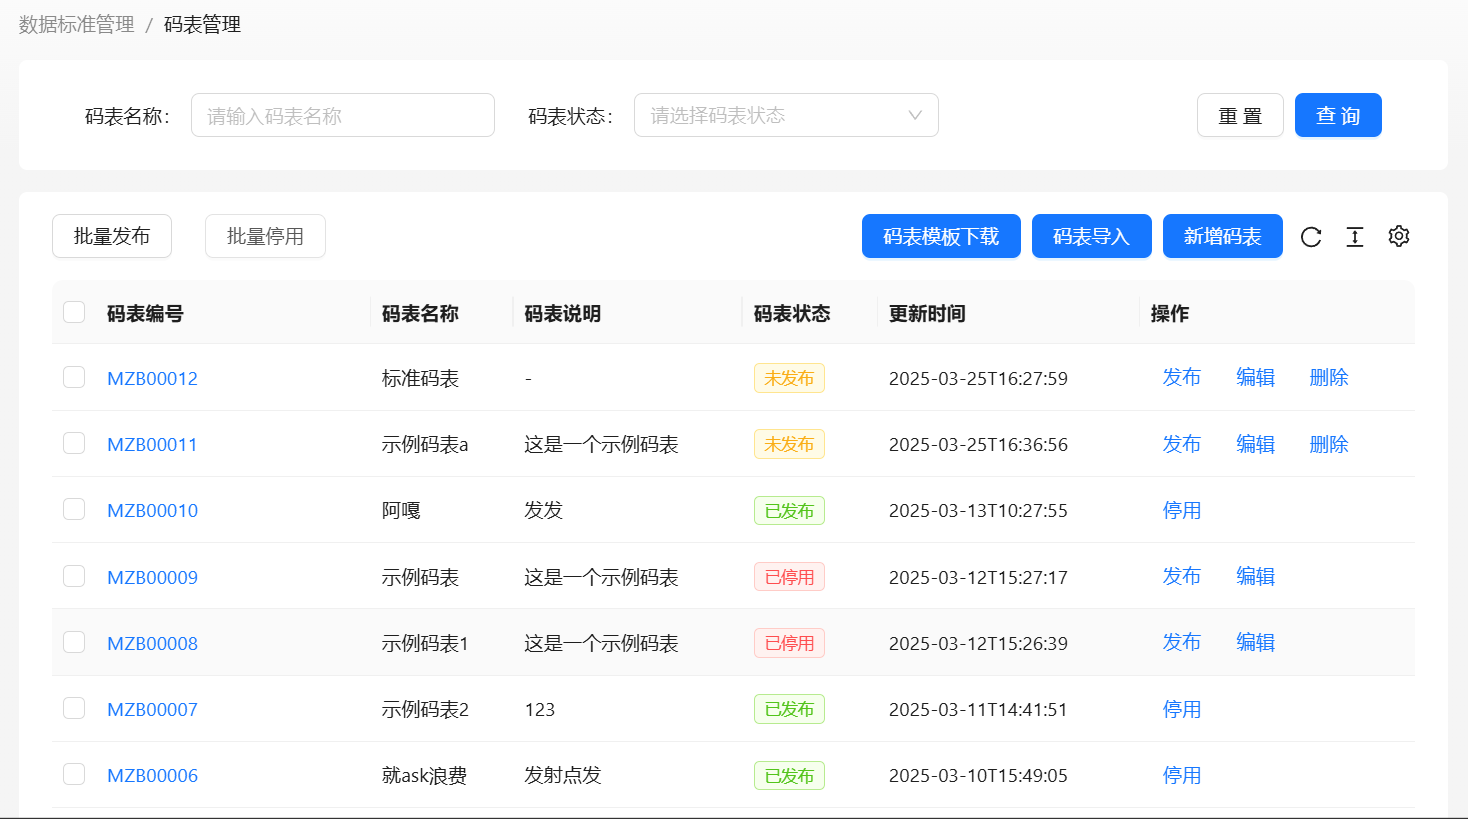Open the 码表状态 dropdown selector
1468x819 pixels.
786,115
